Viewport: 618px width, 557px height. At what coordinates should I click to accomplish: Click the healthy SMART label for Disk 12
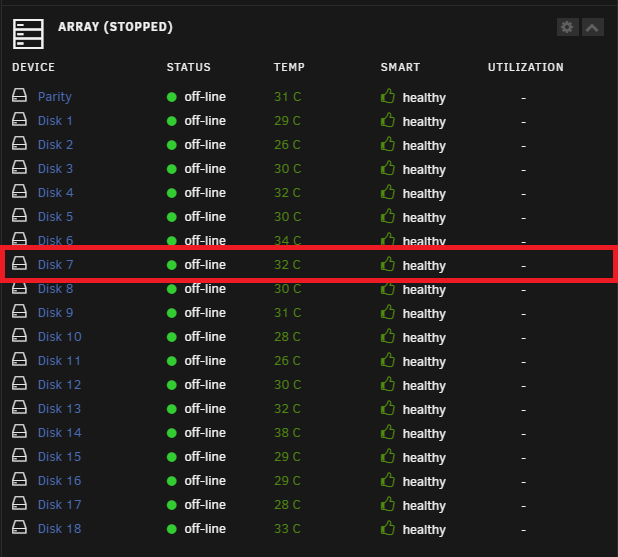coord(424,386)
